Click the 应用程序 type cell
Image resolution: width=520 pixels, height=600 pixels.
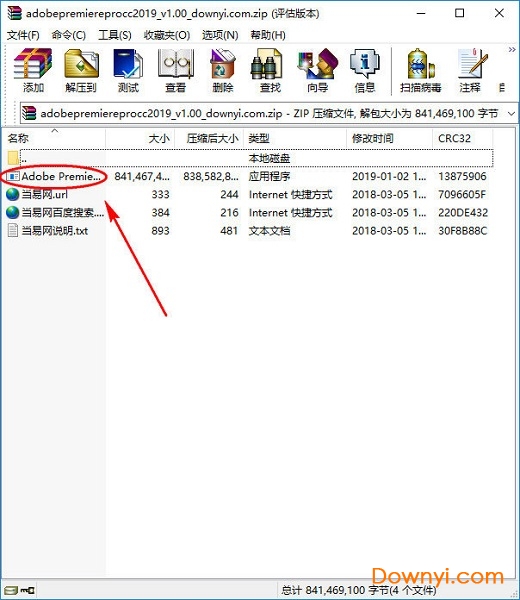pyautogui.click(x=269, y=176)
